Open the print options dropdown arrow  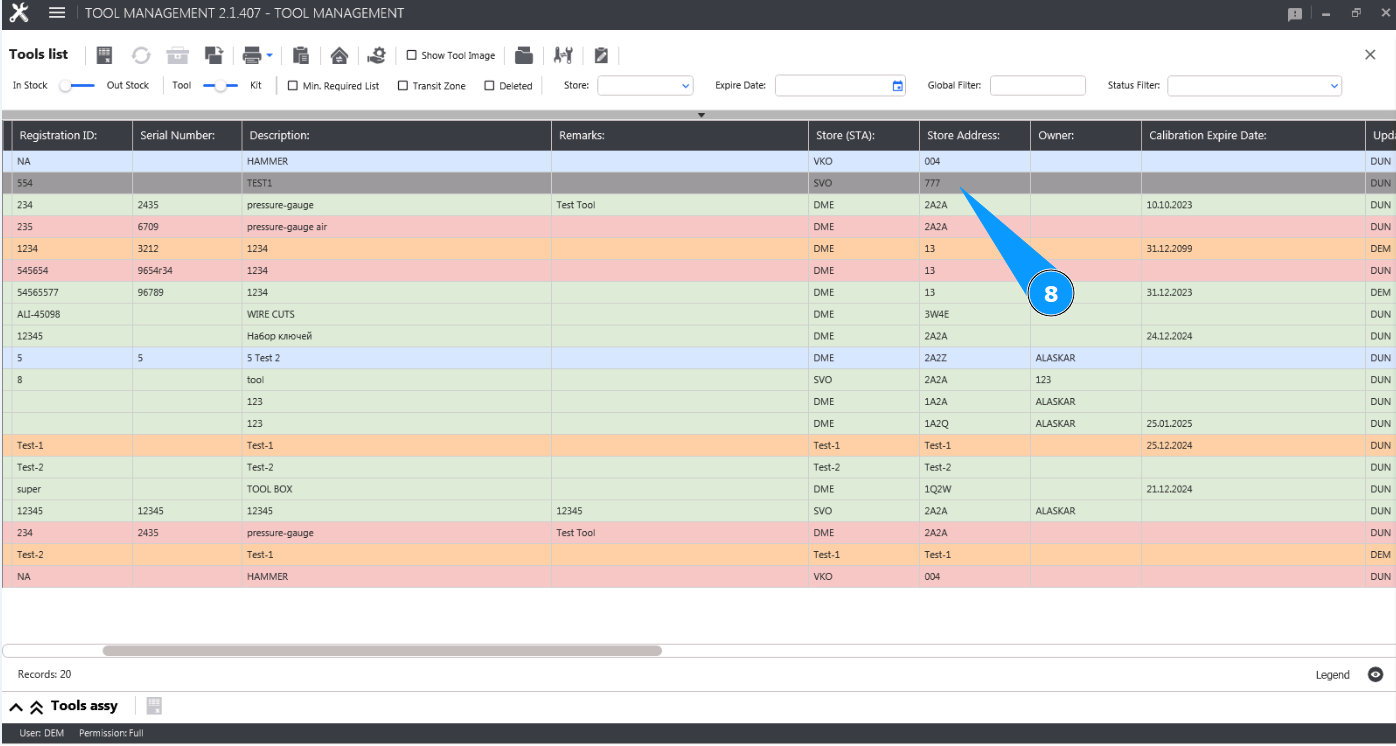click(x=270, y=56)
